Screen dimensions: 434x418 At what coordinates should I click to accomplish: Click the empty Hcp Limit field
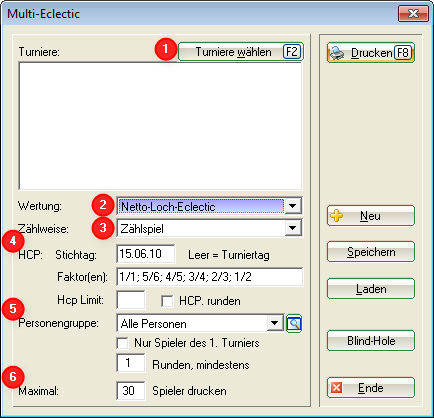(131, 300)
